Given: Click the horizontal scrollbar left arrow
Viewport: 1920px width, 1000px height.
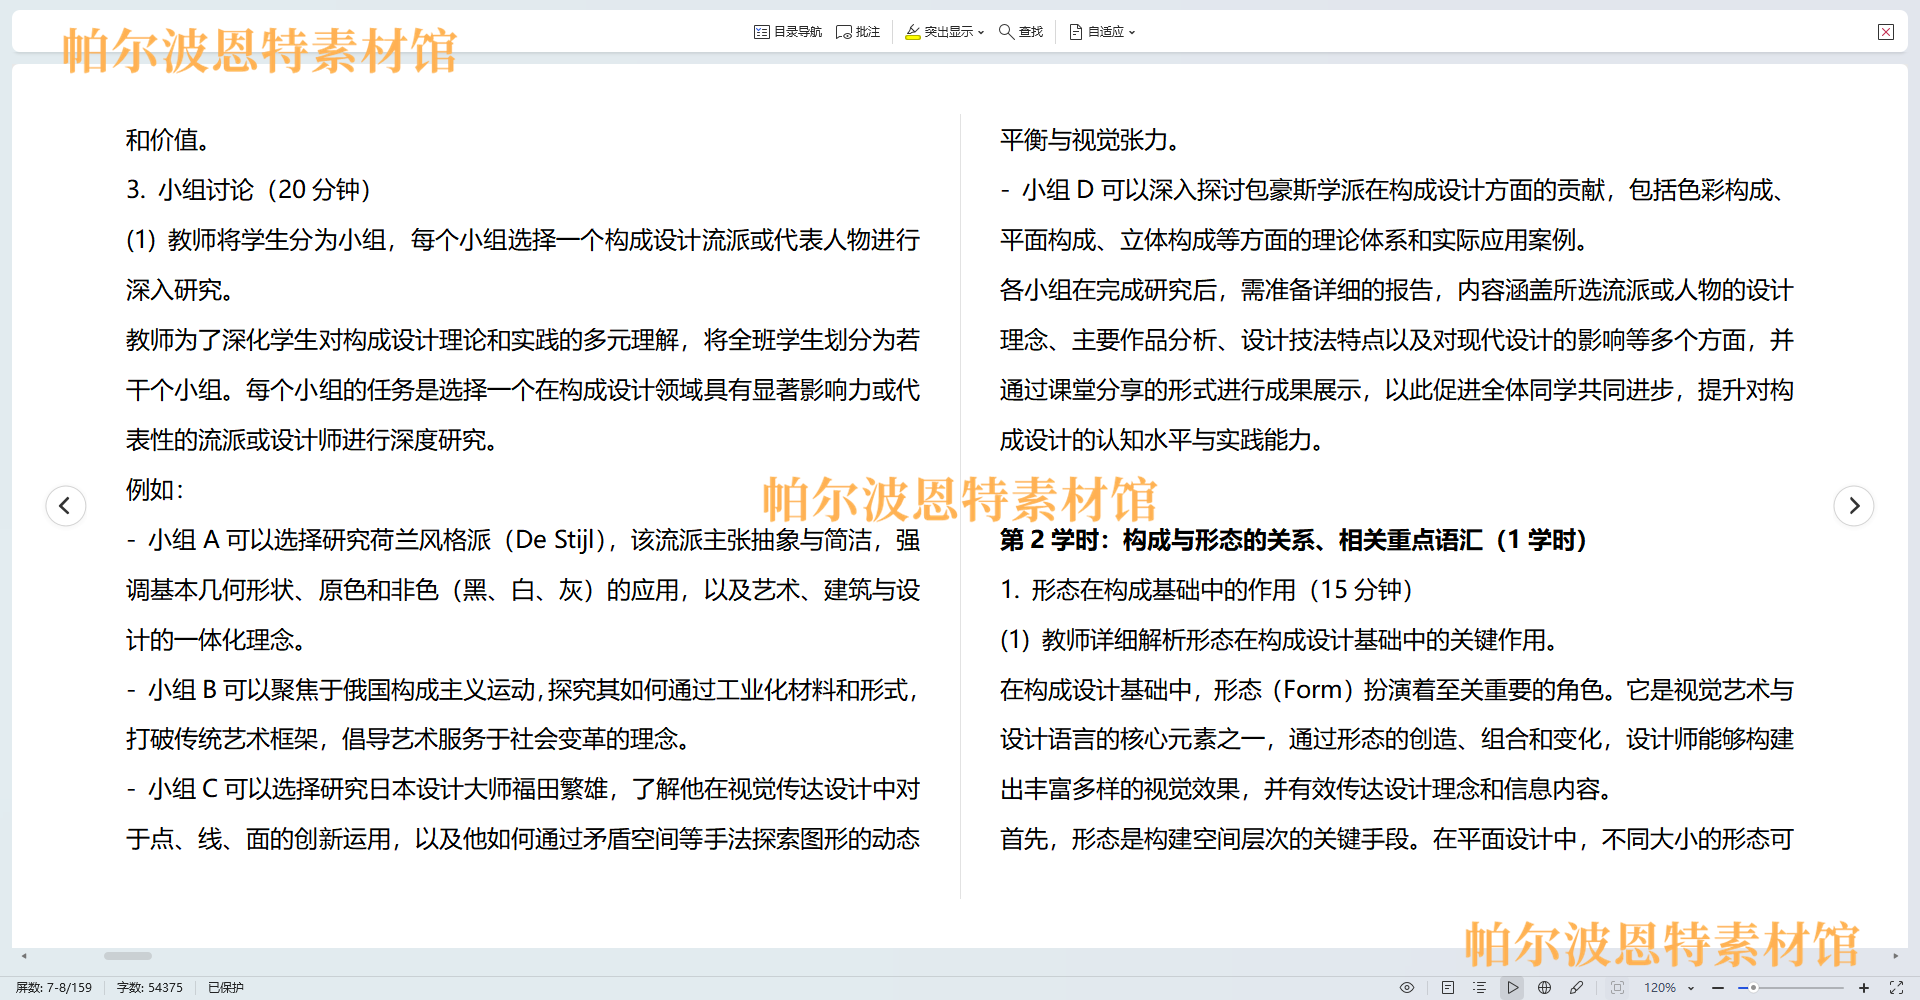Looking at the screenshot, I should point(24,956).
